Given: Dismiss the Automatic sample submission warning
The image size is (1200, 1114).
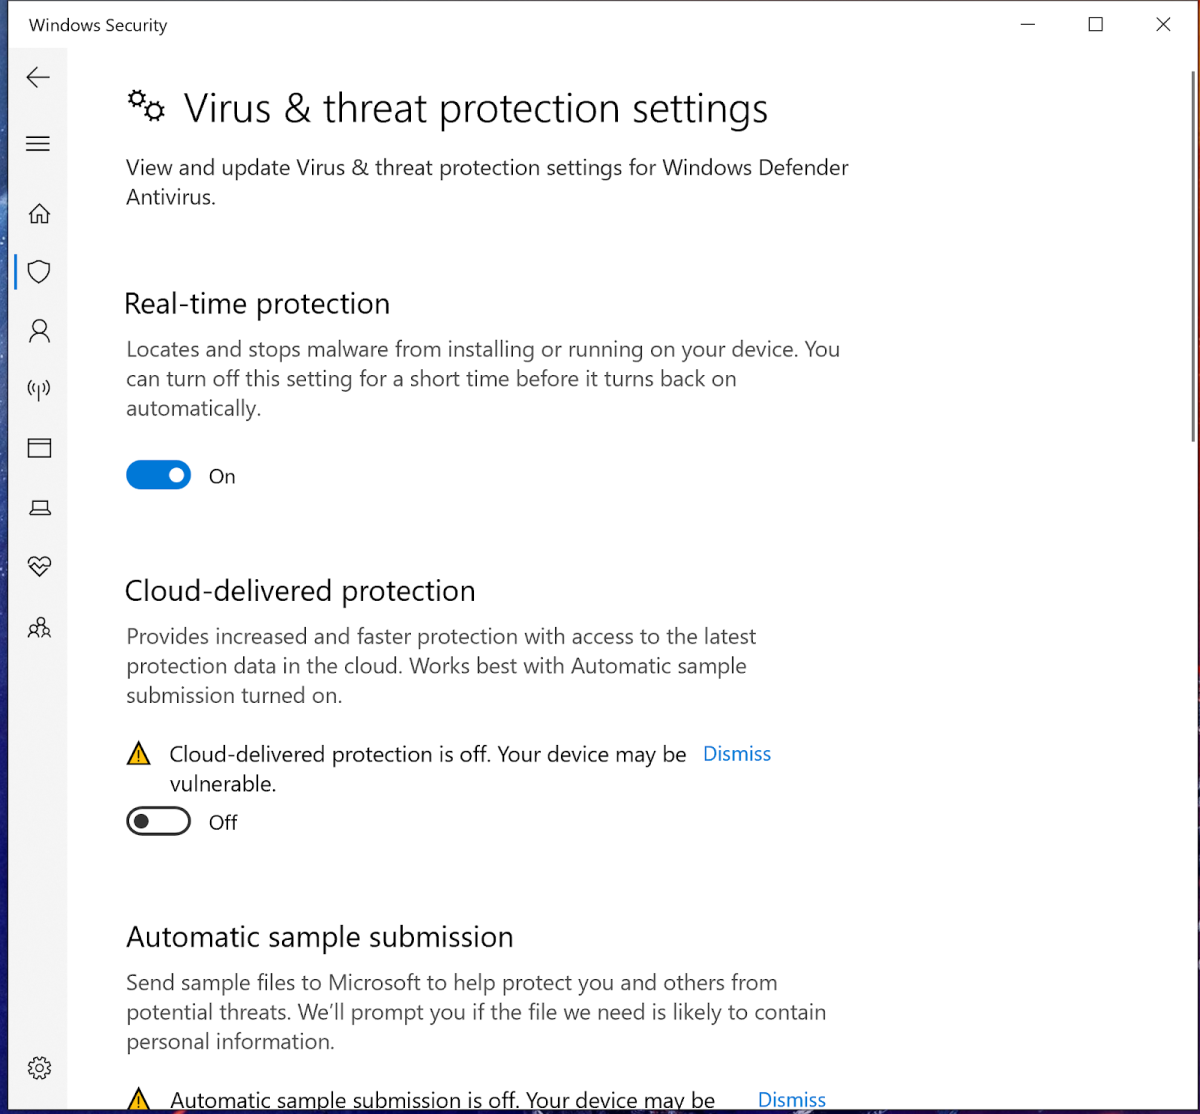Looking at the screenshot, I should 791,1098.
